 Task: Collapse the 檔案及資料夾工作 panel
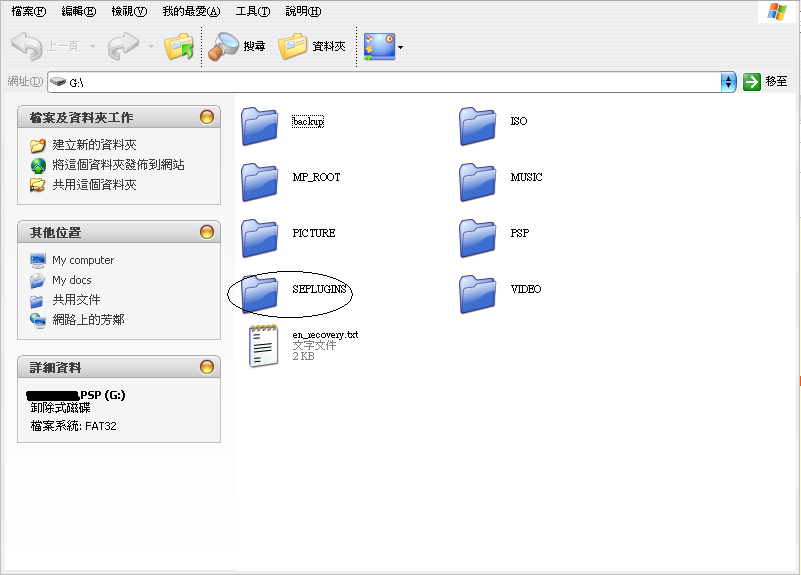[x=207, y=117]
